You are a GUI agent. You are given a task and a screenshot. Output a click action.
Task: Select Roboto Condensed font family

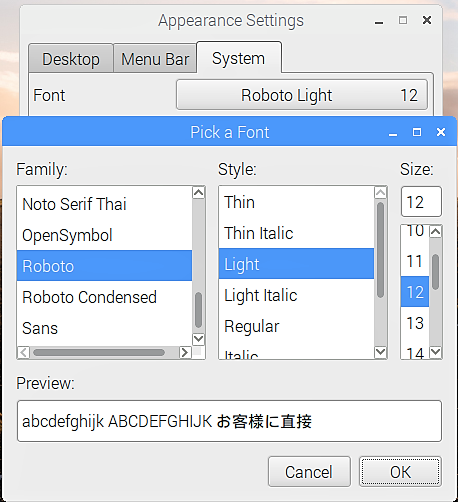104,297
